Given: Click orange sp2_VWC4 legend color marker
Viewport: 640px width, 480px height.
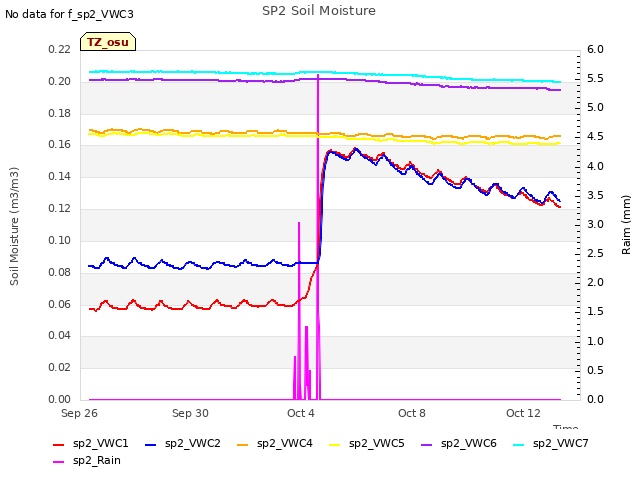Looking at the screenshot, I should tap(243, 445).
